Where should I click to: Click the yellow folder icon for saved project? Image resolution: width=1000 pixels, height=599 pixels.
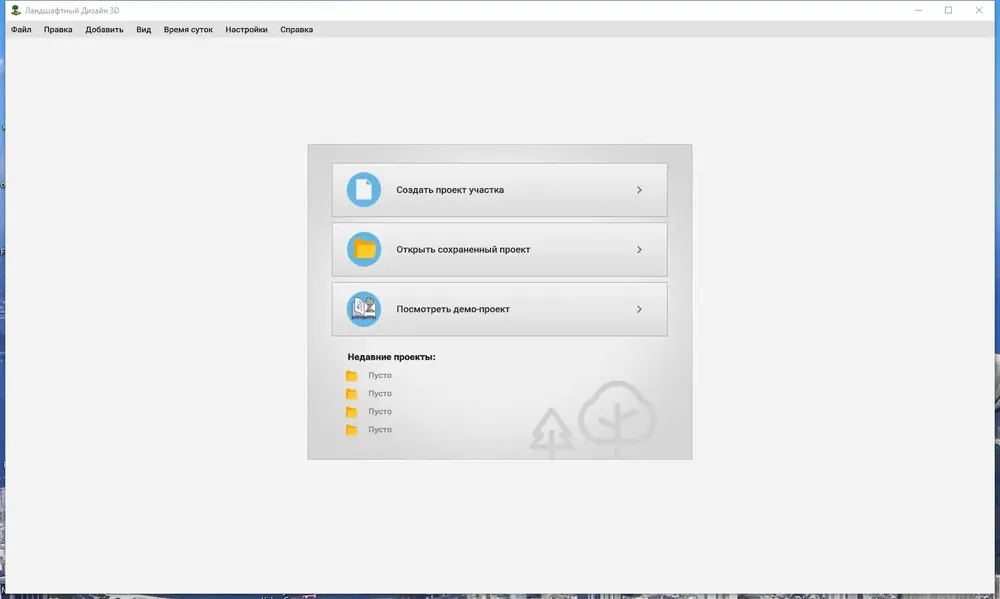(364, 249)
